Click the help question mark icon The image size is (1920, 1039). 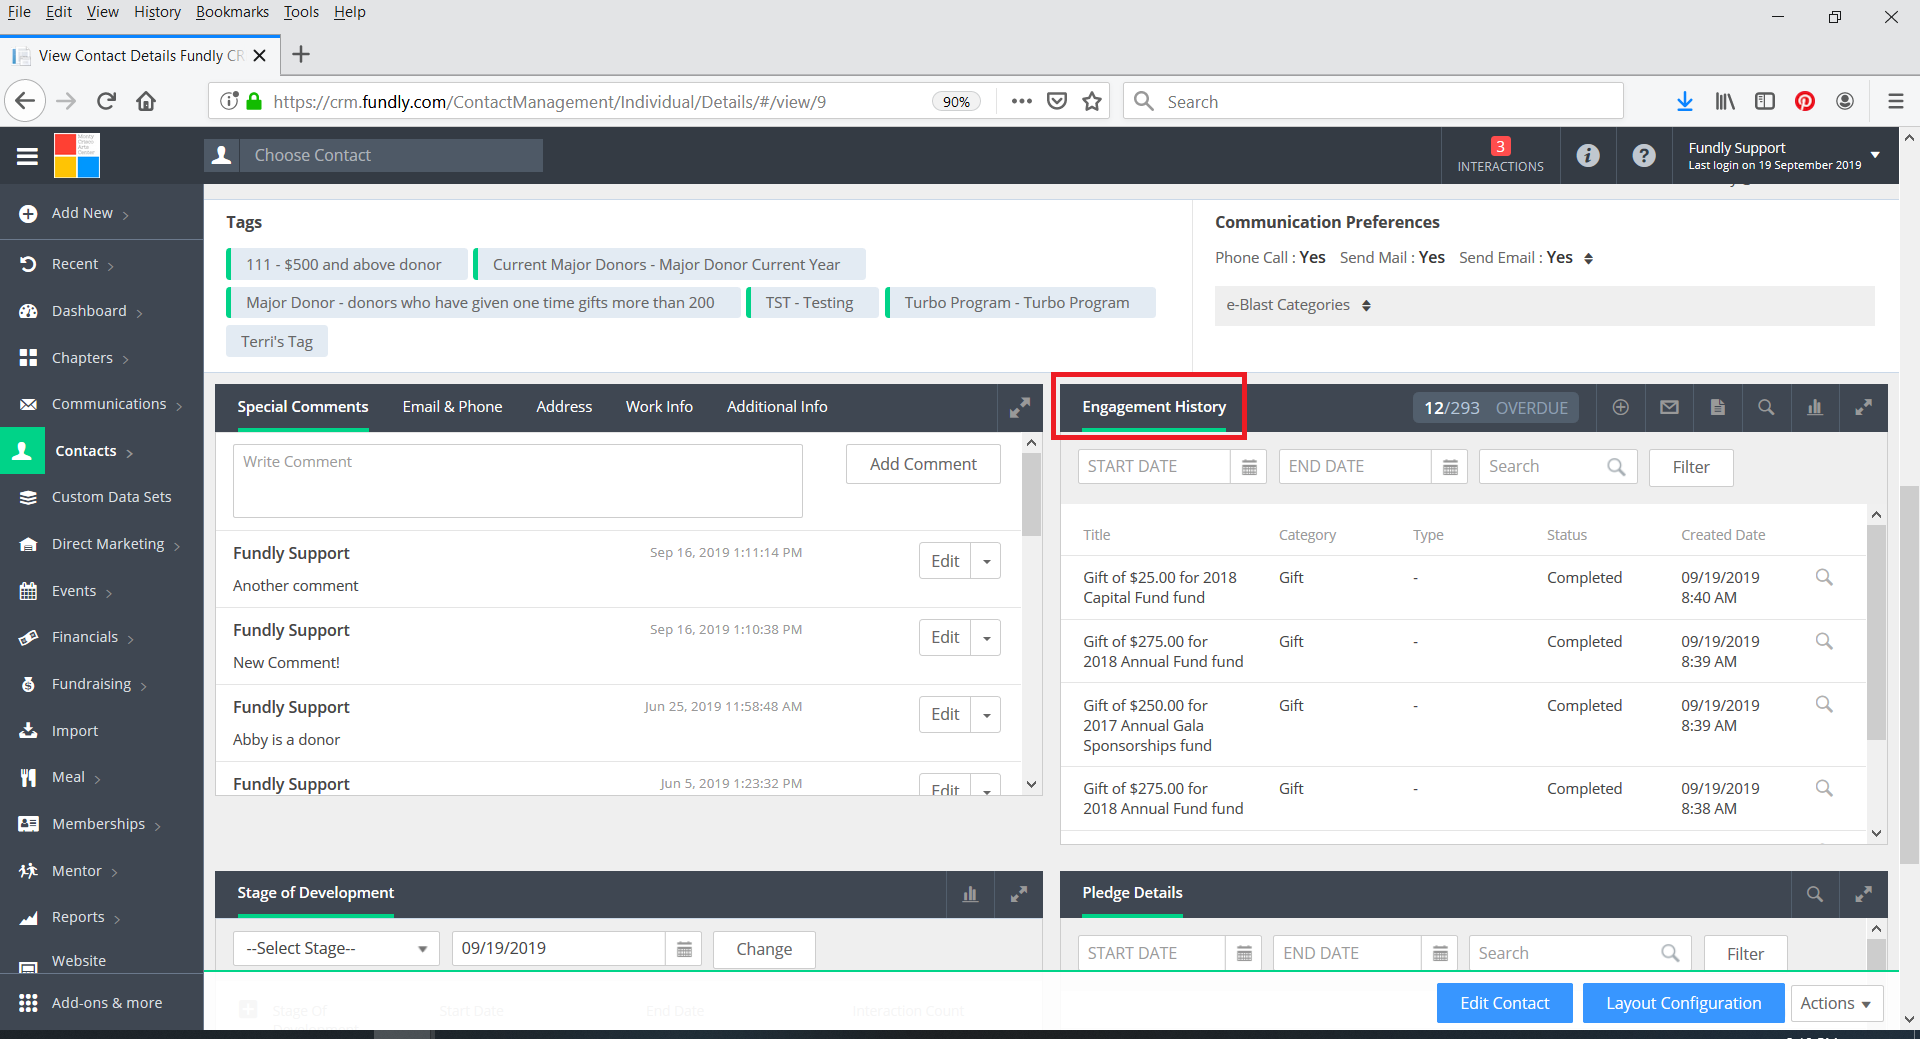coord(1643,156)
